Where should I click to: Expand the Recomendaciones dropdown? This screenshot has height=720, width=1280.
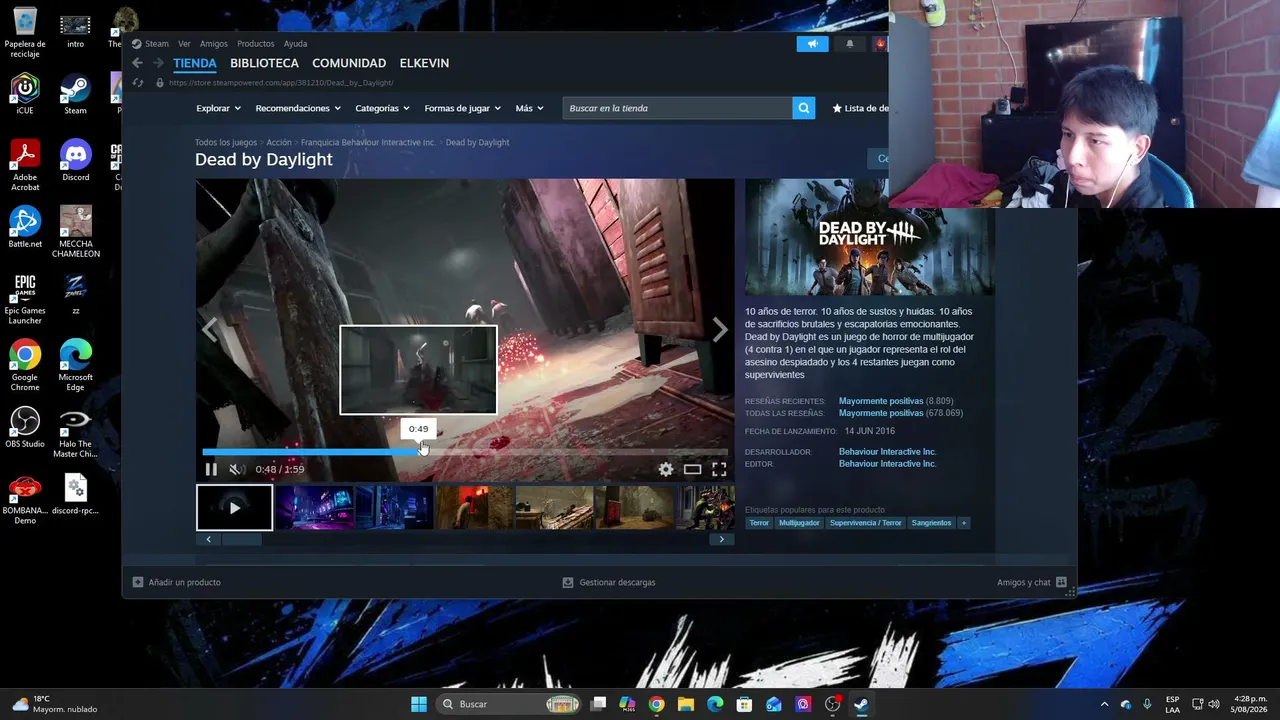(298, 108)
